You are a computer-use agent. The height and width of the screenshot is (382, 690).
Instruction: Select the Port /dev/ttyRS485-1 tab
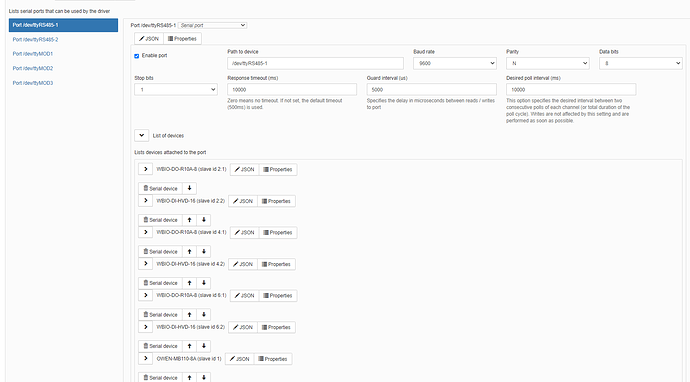coord(63,25)
